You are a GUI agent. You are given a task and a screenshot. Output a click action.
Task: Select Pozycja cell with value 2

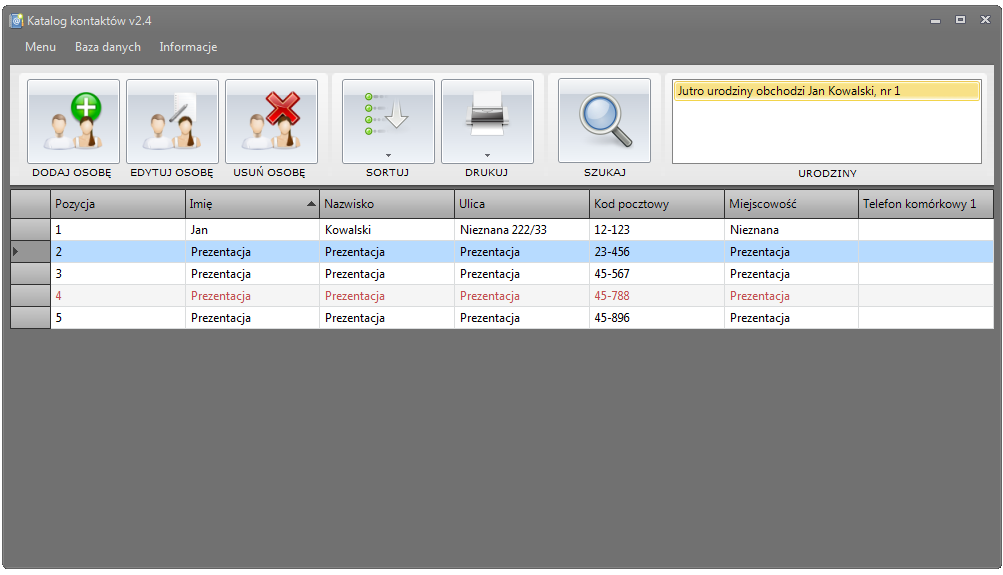(118, 252)
